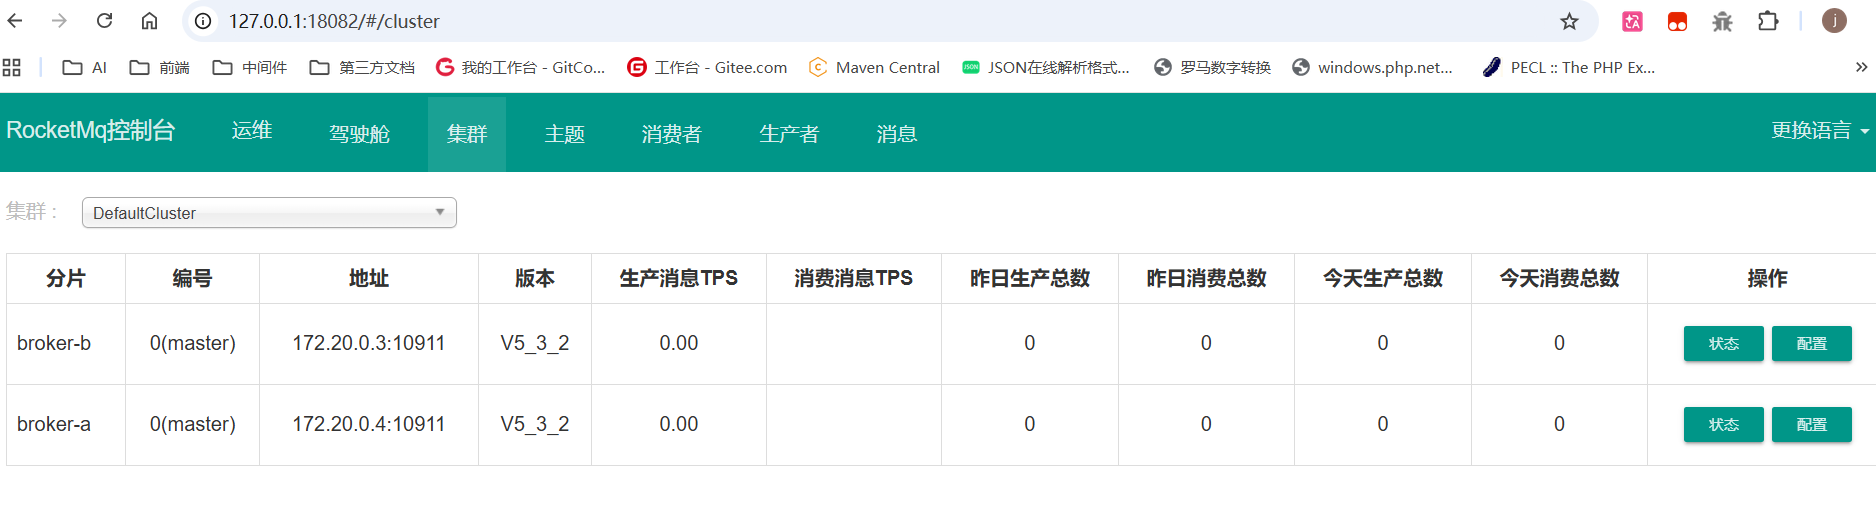Click the 今天生产总数 column header

[1383, 278]
